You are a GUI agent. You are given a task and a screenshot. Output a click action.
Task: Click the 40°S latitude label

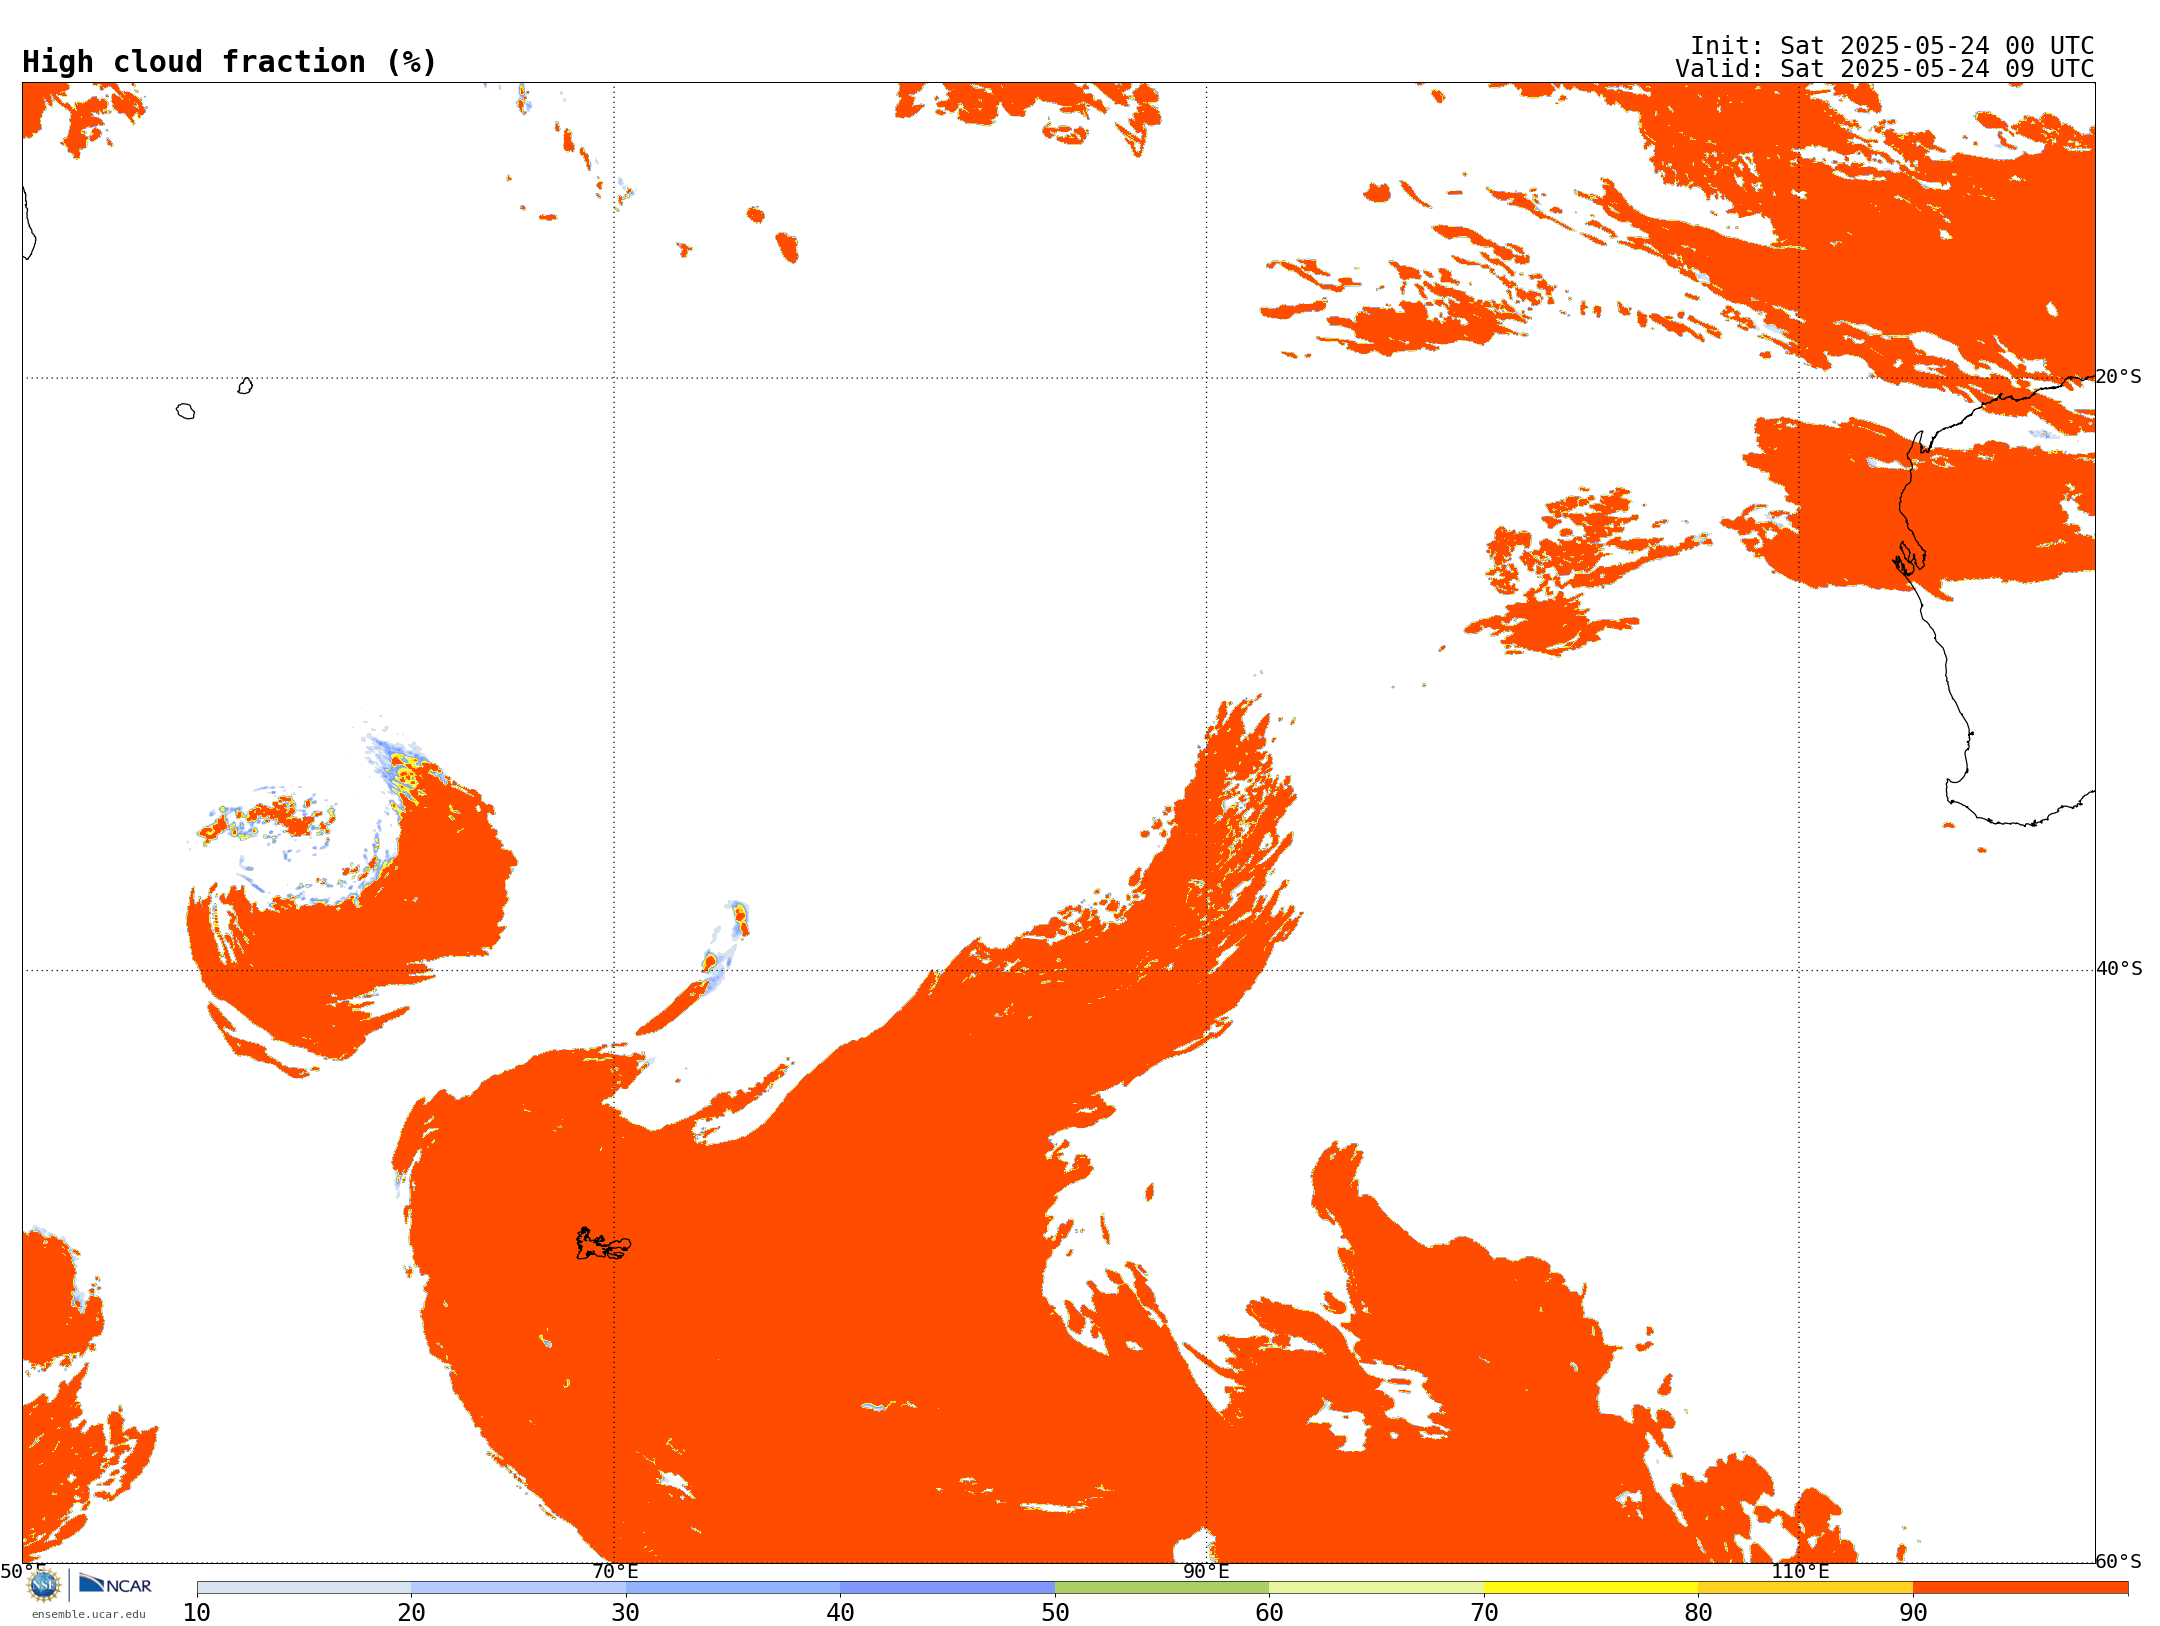point(2119,969)
